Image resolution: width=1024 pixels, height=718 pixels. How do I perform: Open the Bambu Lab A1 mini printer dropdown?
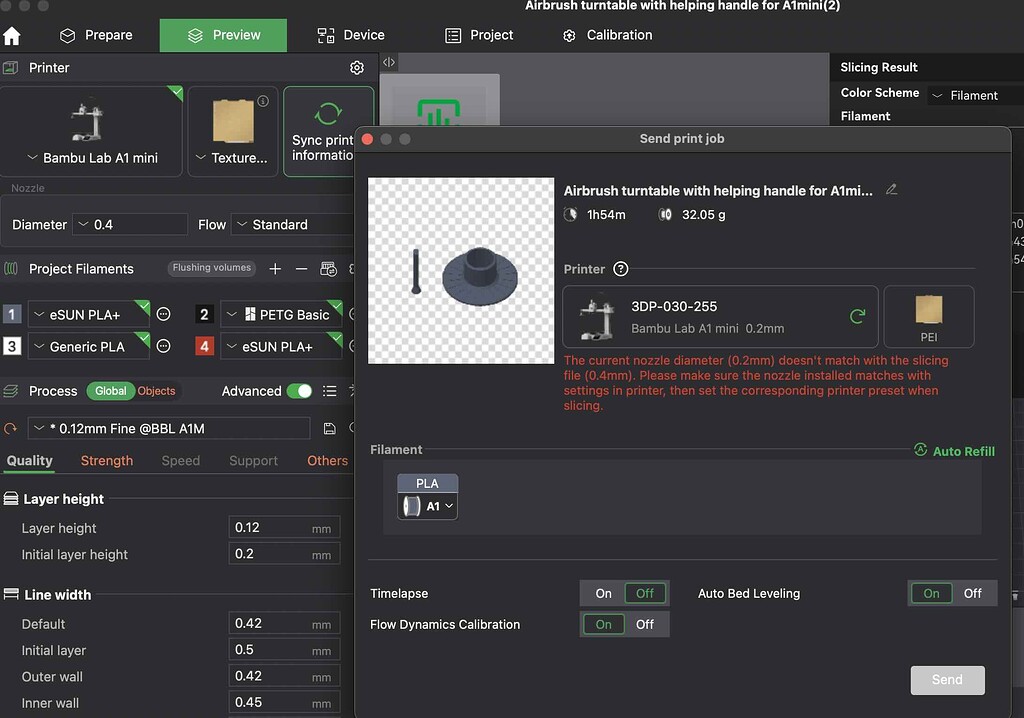click(92, 157)
